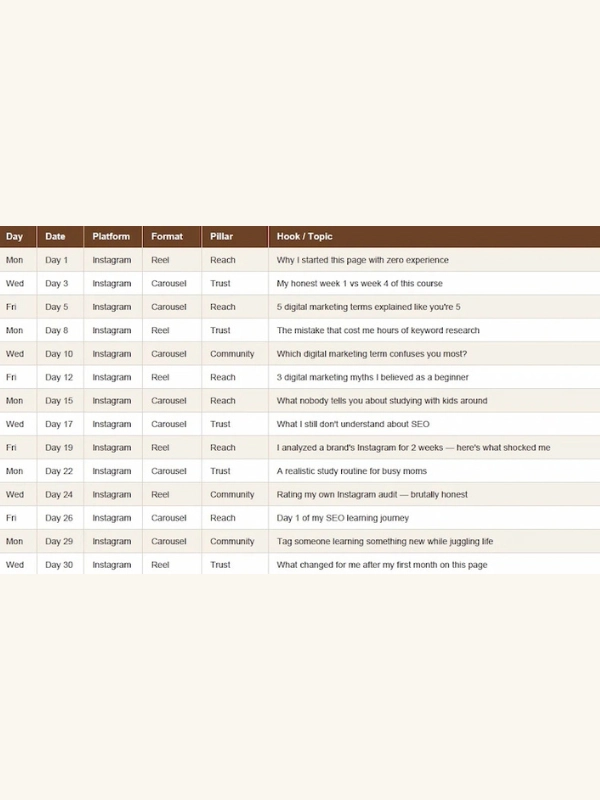Select the Reach pillar cell in Day 5 row
This screenshot has height=800, width=600.
coord(235,307)
